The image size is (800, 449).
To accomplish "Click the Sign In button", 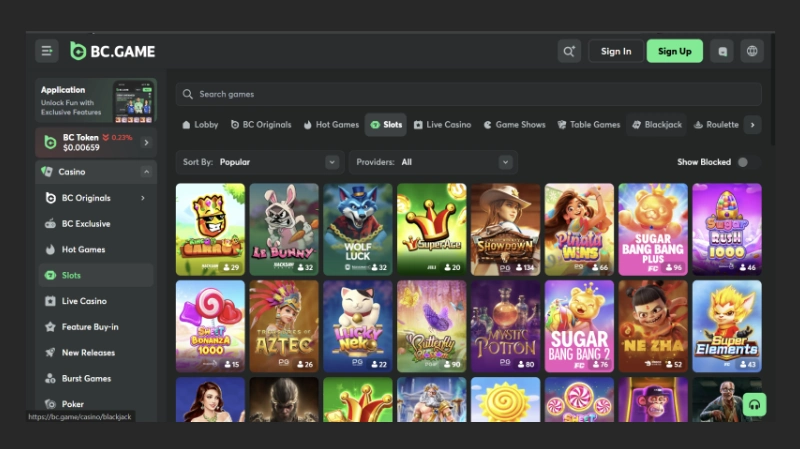I will tap(616, 51).
